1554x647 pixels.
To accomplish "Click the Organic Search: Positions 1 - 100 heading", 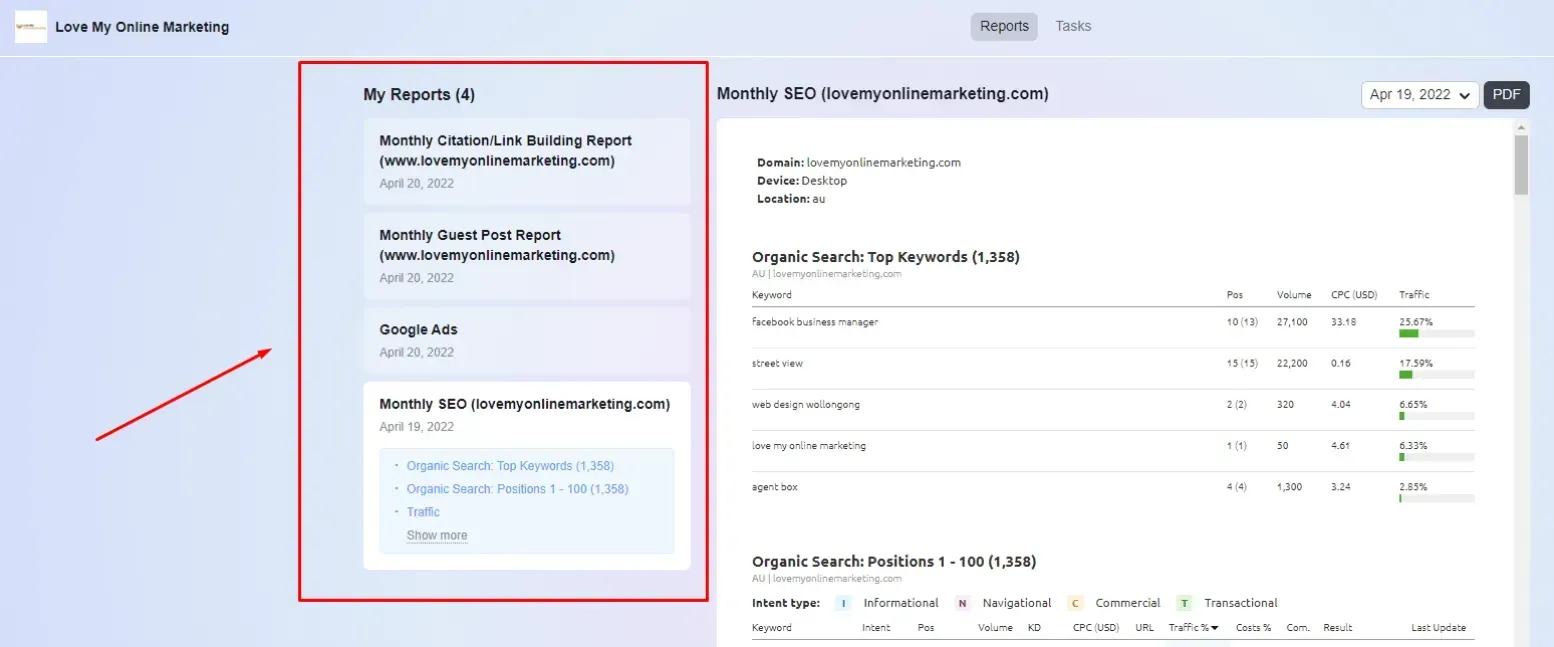I will point(894,562).
